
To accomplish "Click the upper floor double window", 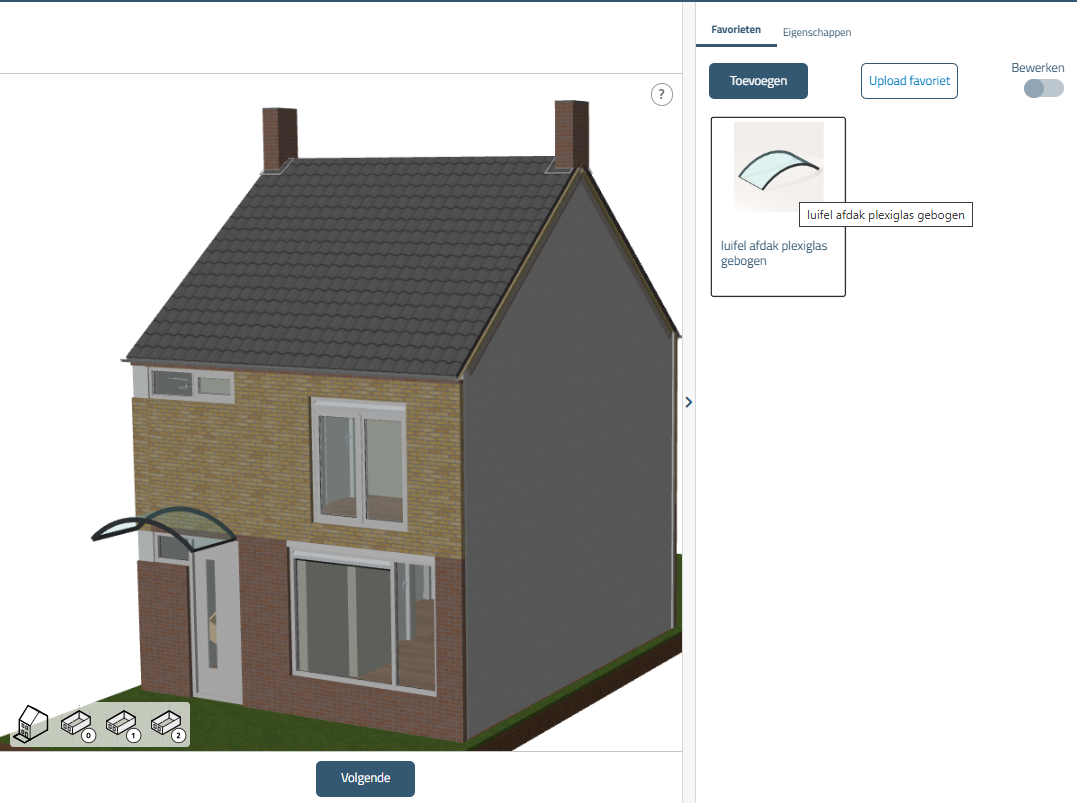I will point(360,462).
